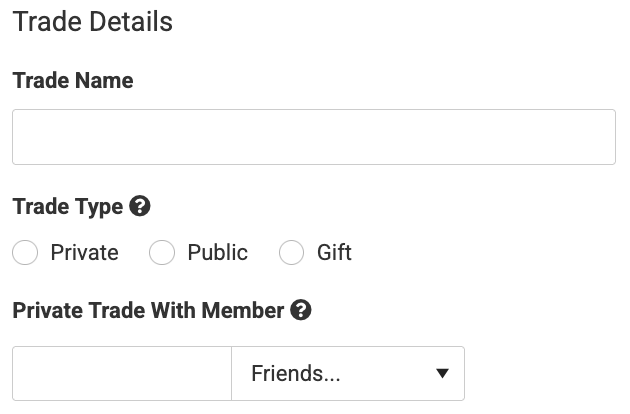This screenshot has height=414, width=630.
Task: Click the Trade Type help icon
Action: 140,207
